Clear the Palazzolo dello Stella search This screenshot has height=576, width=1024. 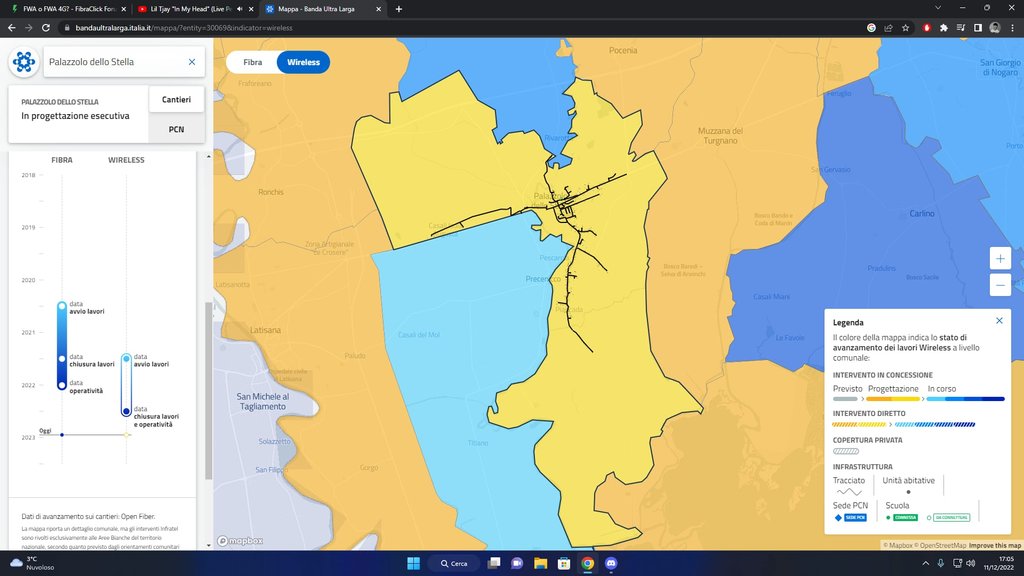192,62
